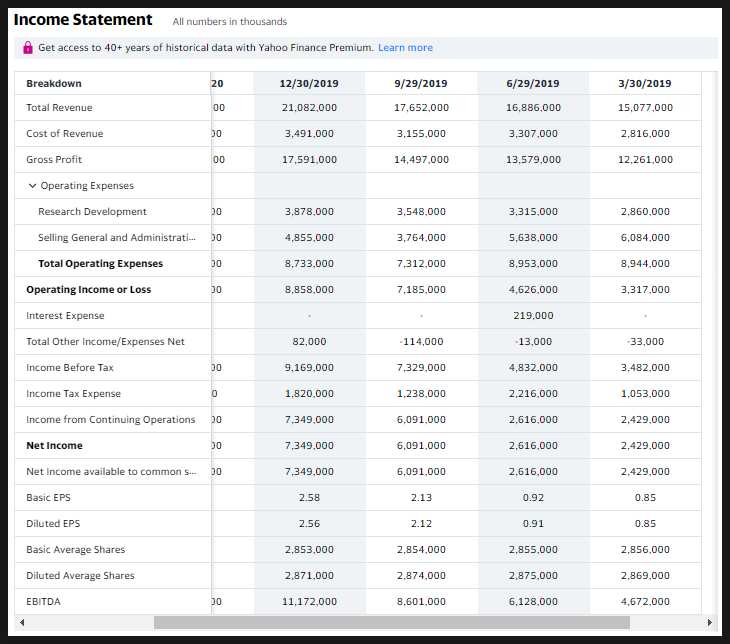Click the 3,878,000 Research Development value

309,211
